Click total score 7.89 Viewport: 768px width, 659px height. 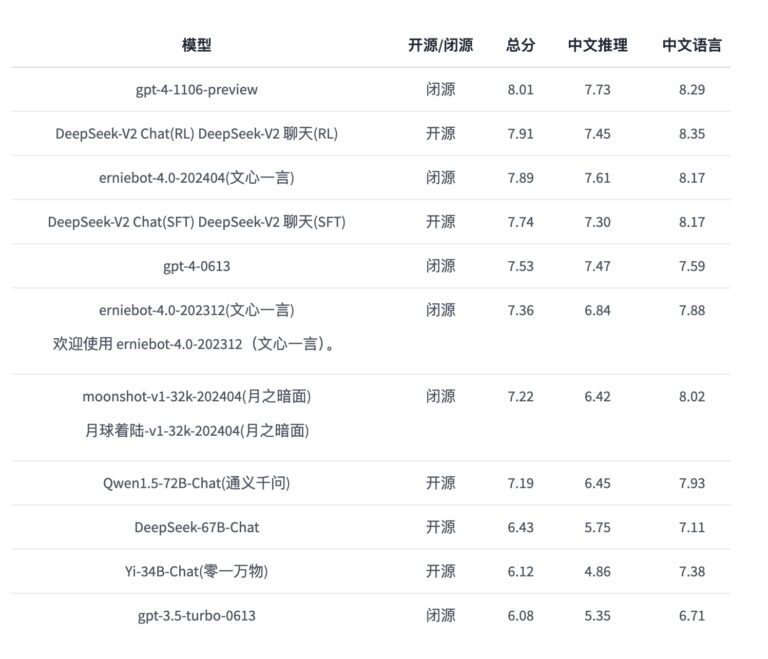[520, 178]
